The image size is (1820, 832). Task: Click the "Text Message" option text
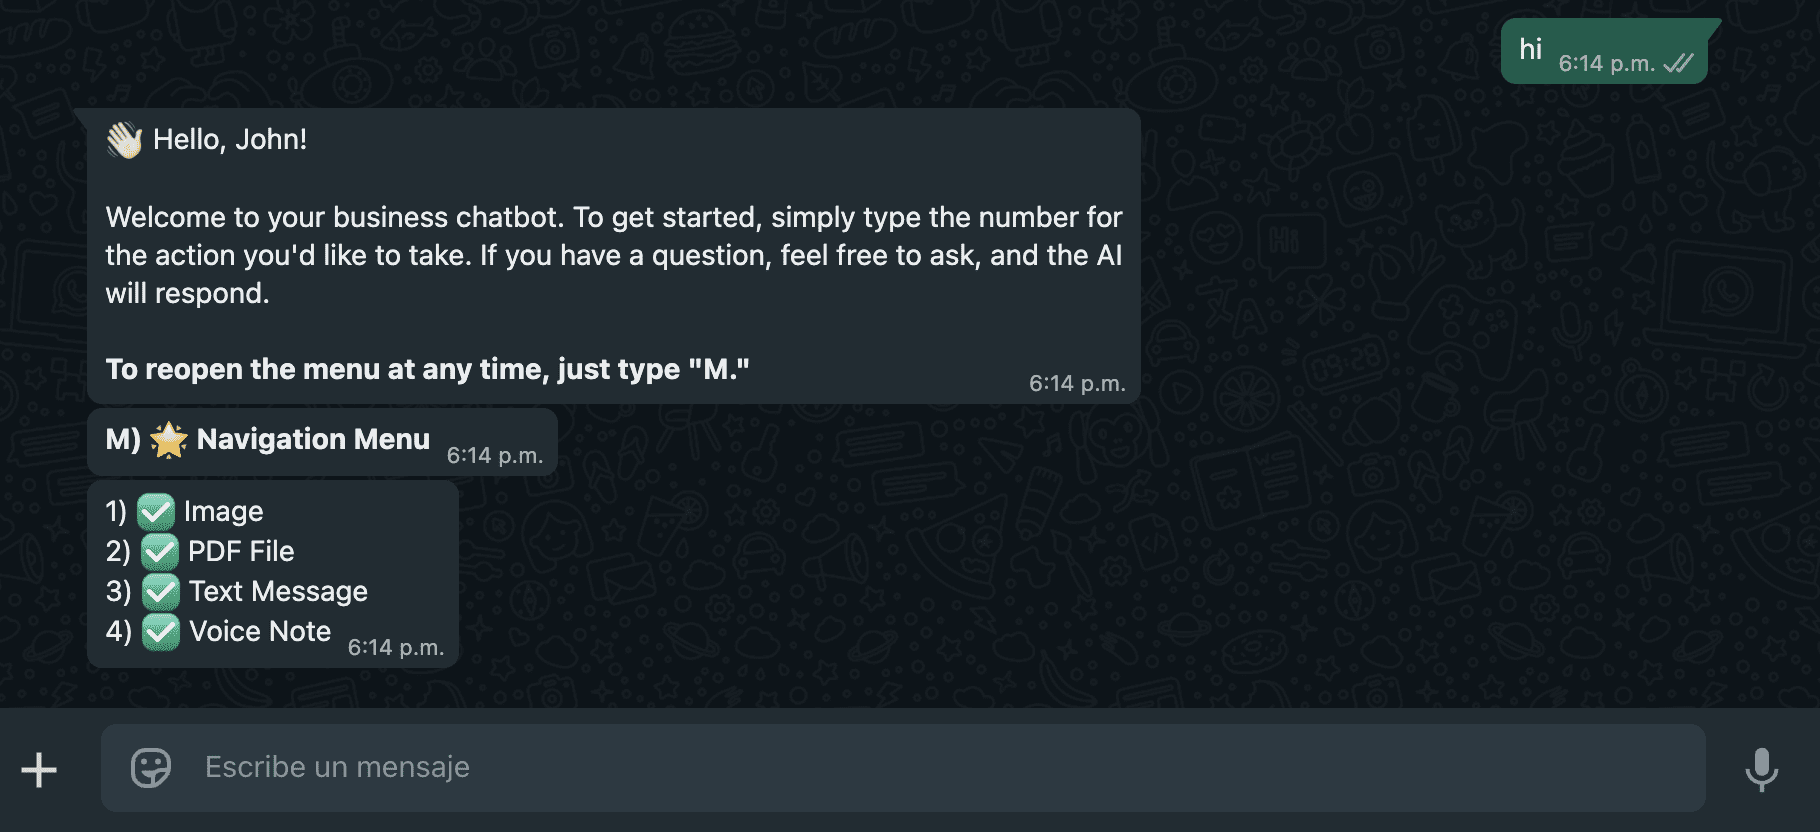pyautogui.click(x=278, y=592)
